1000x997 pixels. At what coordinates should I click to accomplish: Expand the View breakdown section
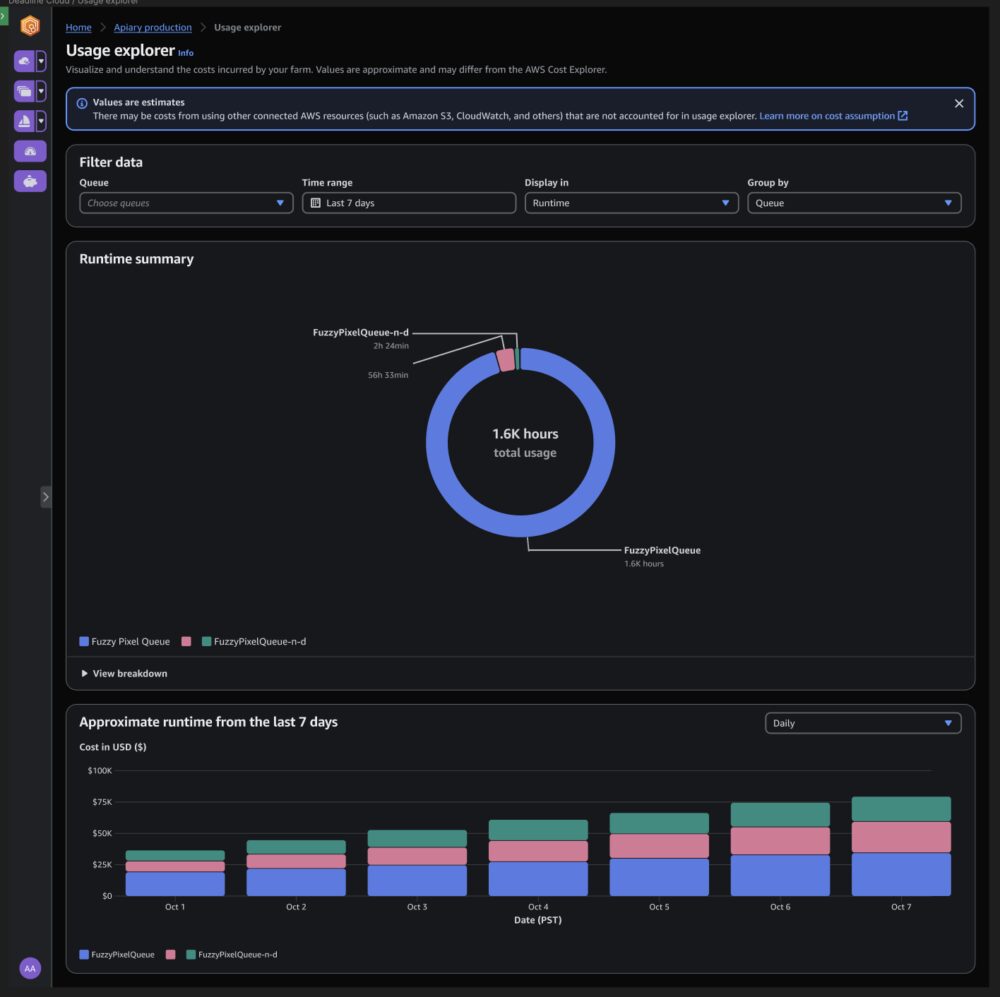tap(124, 674)
